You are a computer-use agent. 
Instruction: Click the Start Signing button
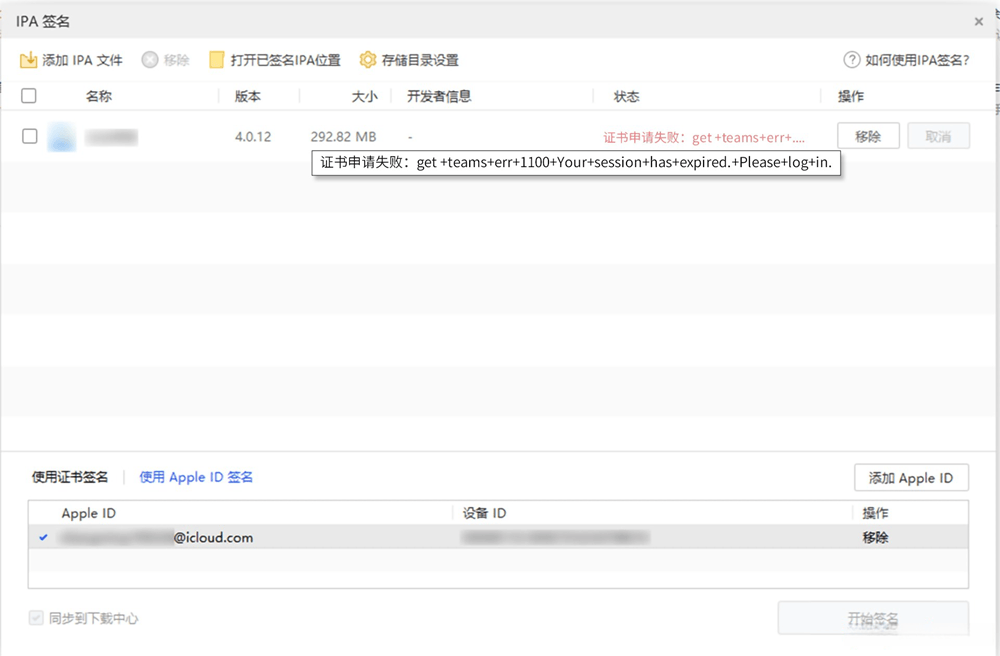click(x=875, y=618)
